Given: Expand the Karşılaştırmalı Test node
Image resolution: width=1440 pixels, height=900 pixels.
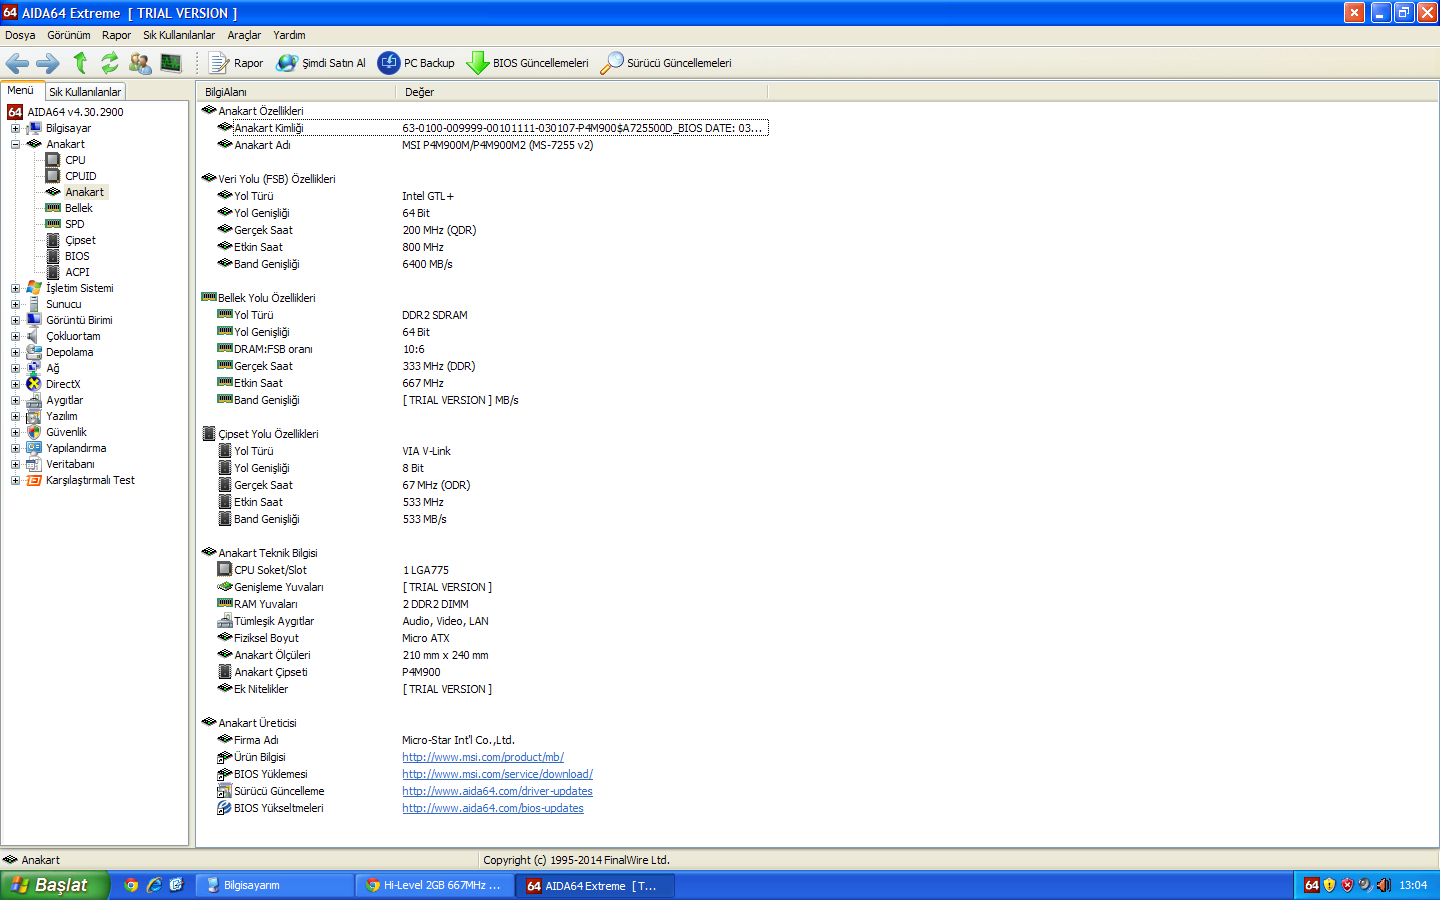Looking at the screenshot, I should coord(15,480).
